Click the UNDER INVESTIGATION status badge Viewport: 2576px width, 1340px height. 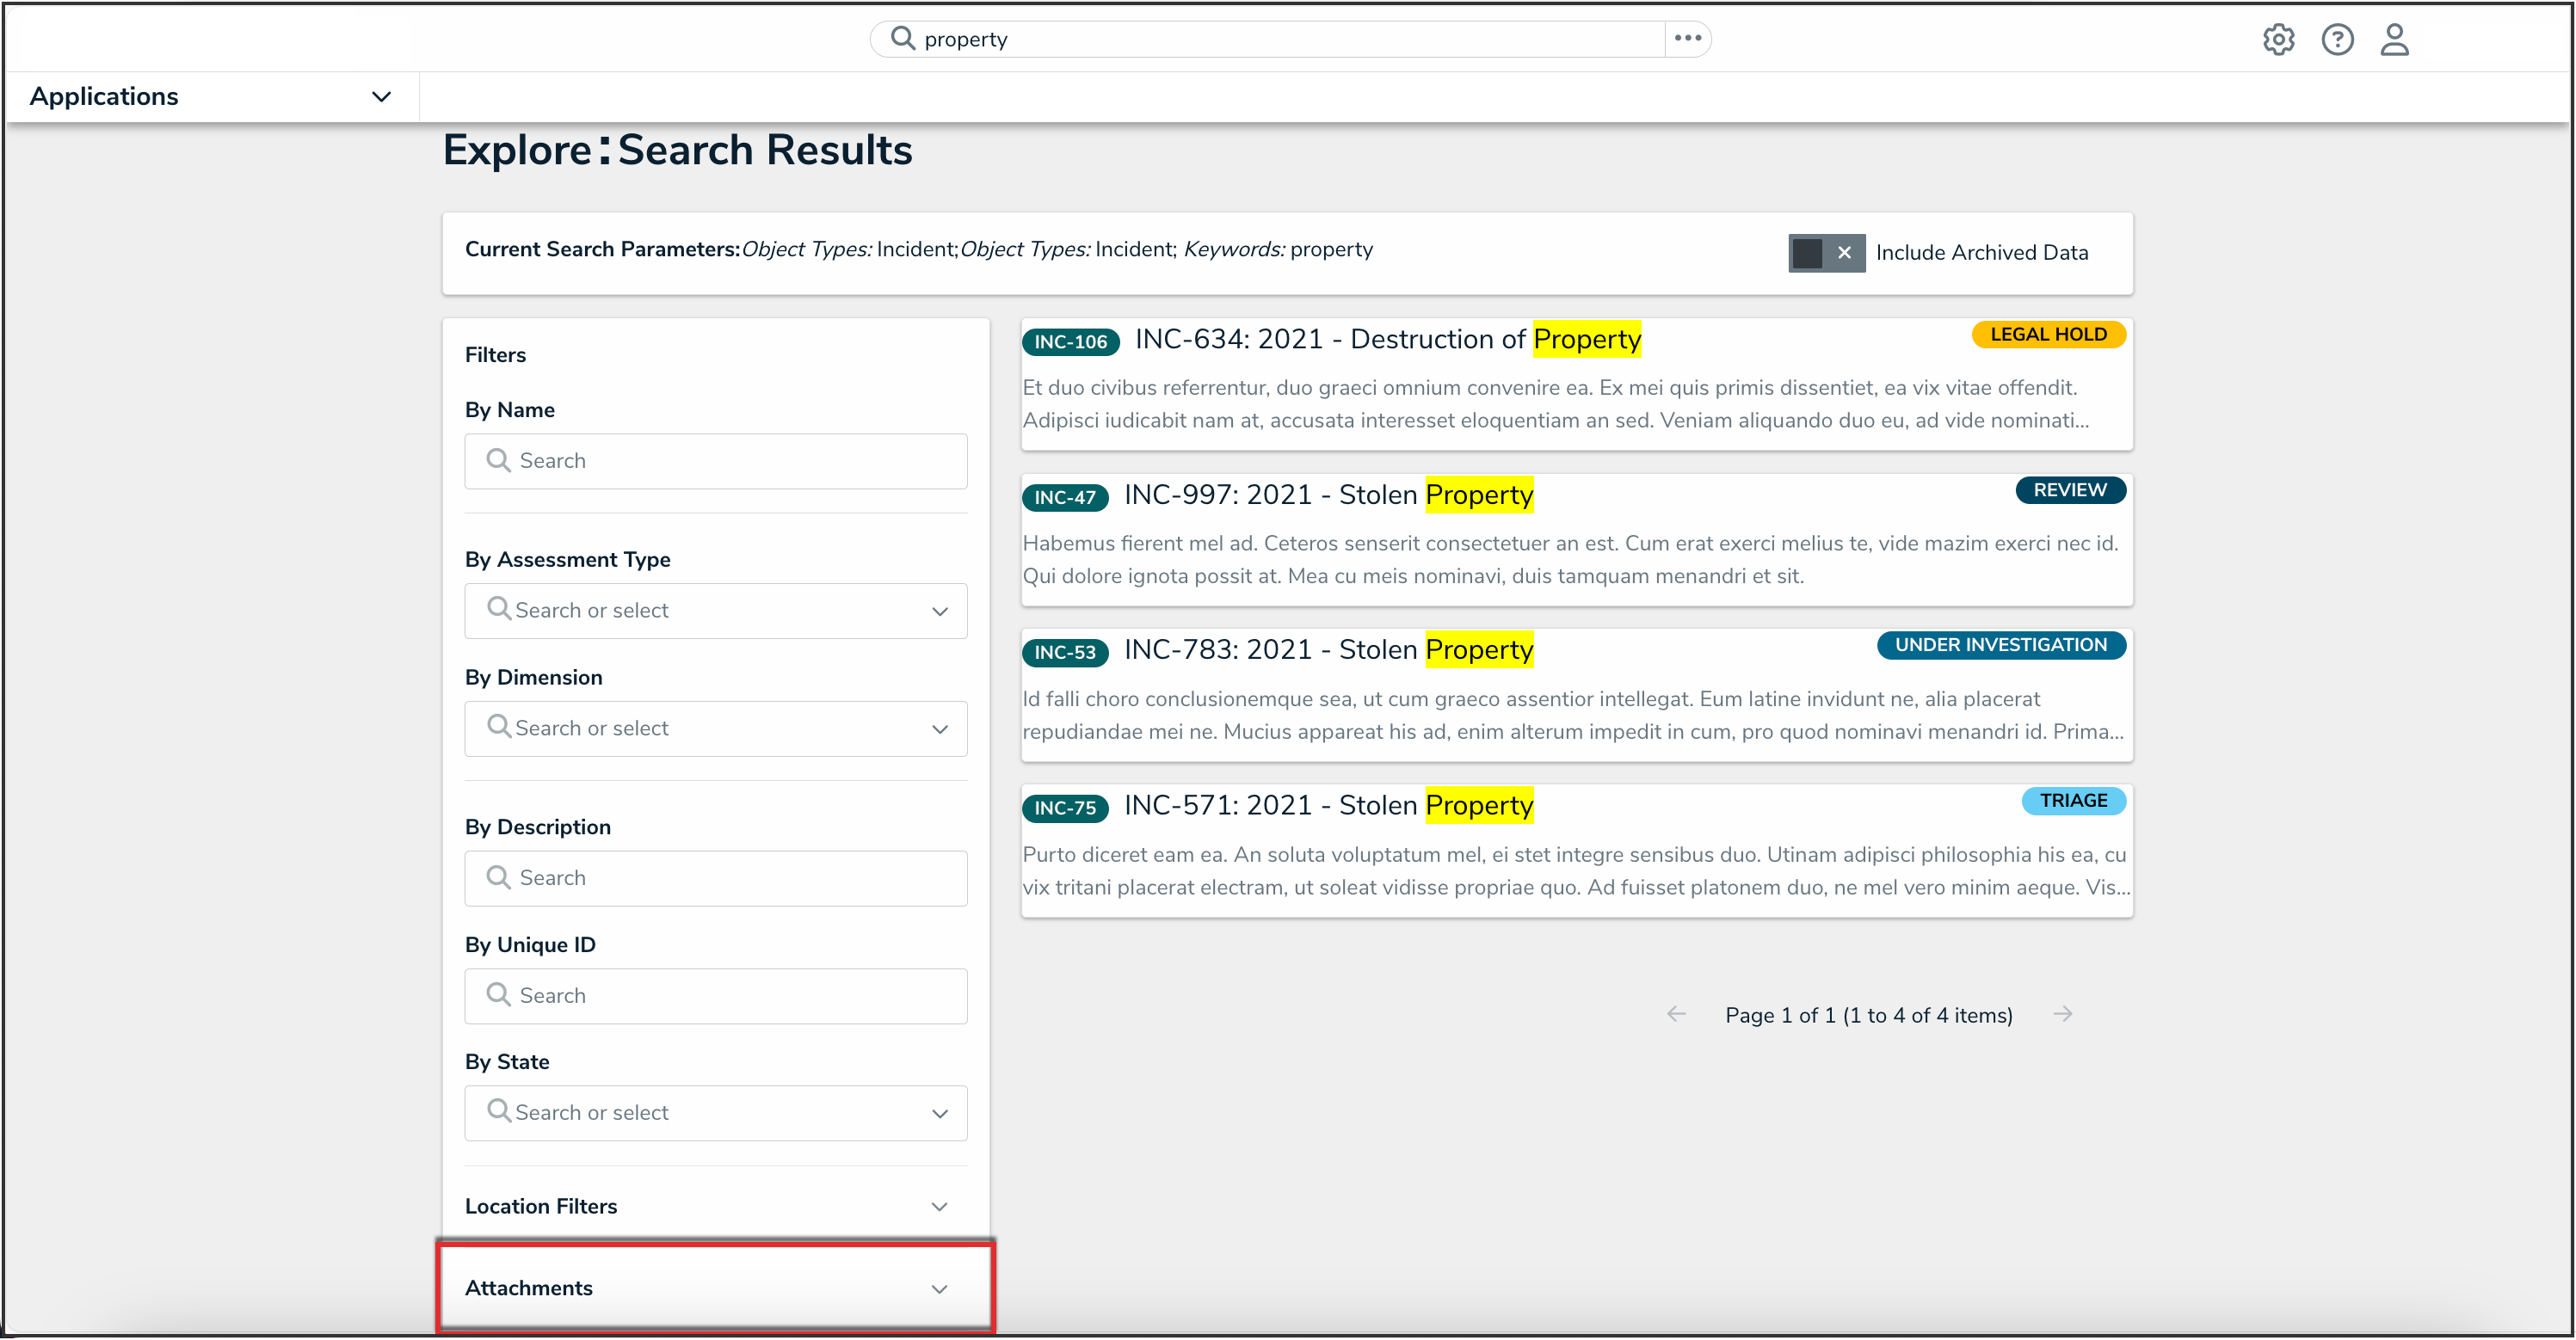click(2000, 645)
